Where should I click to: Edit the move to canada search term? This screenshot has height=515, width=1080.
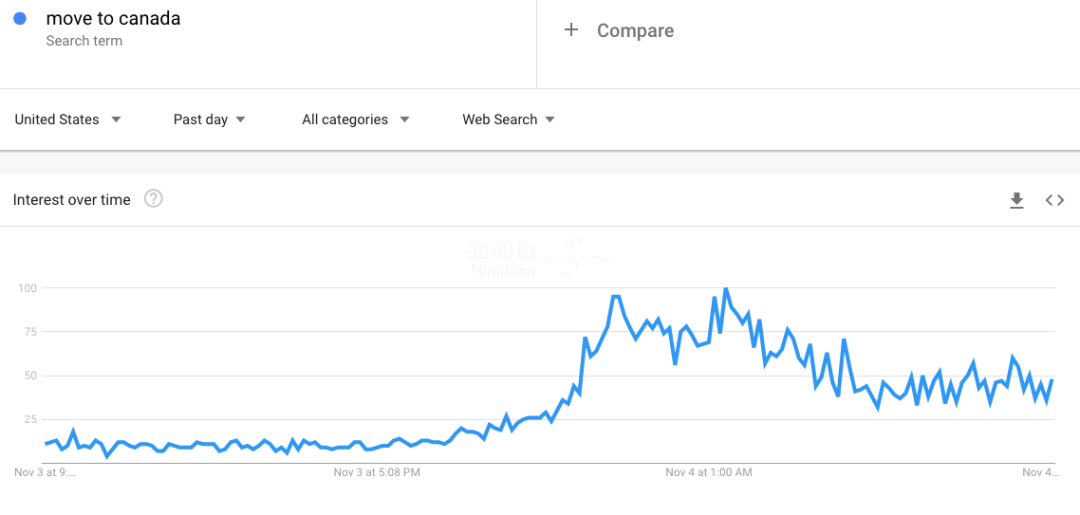tap(113, 18)
